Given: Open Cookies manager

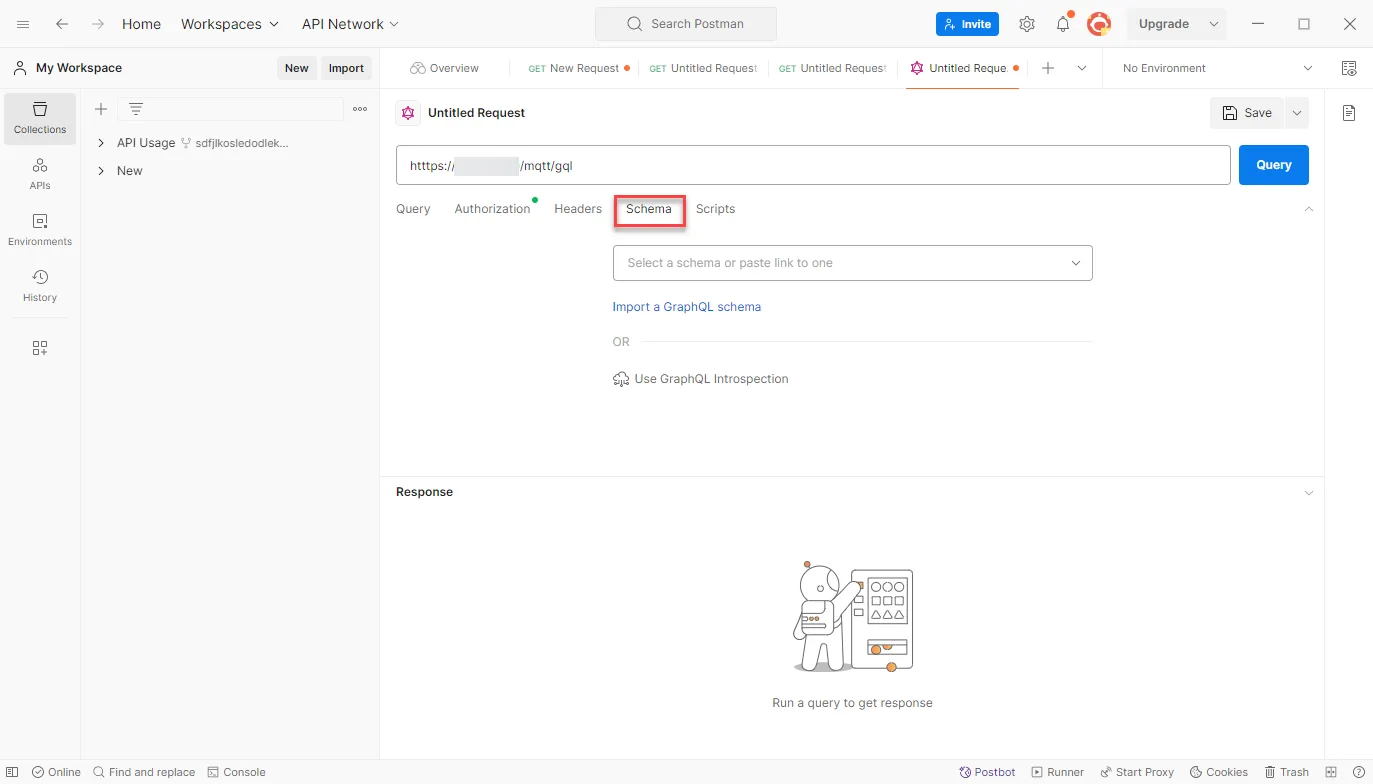Looking at the screenshot, I should [1219, 772].
